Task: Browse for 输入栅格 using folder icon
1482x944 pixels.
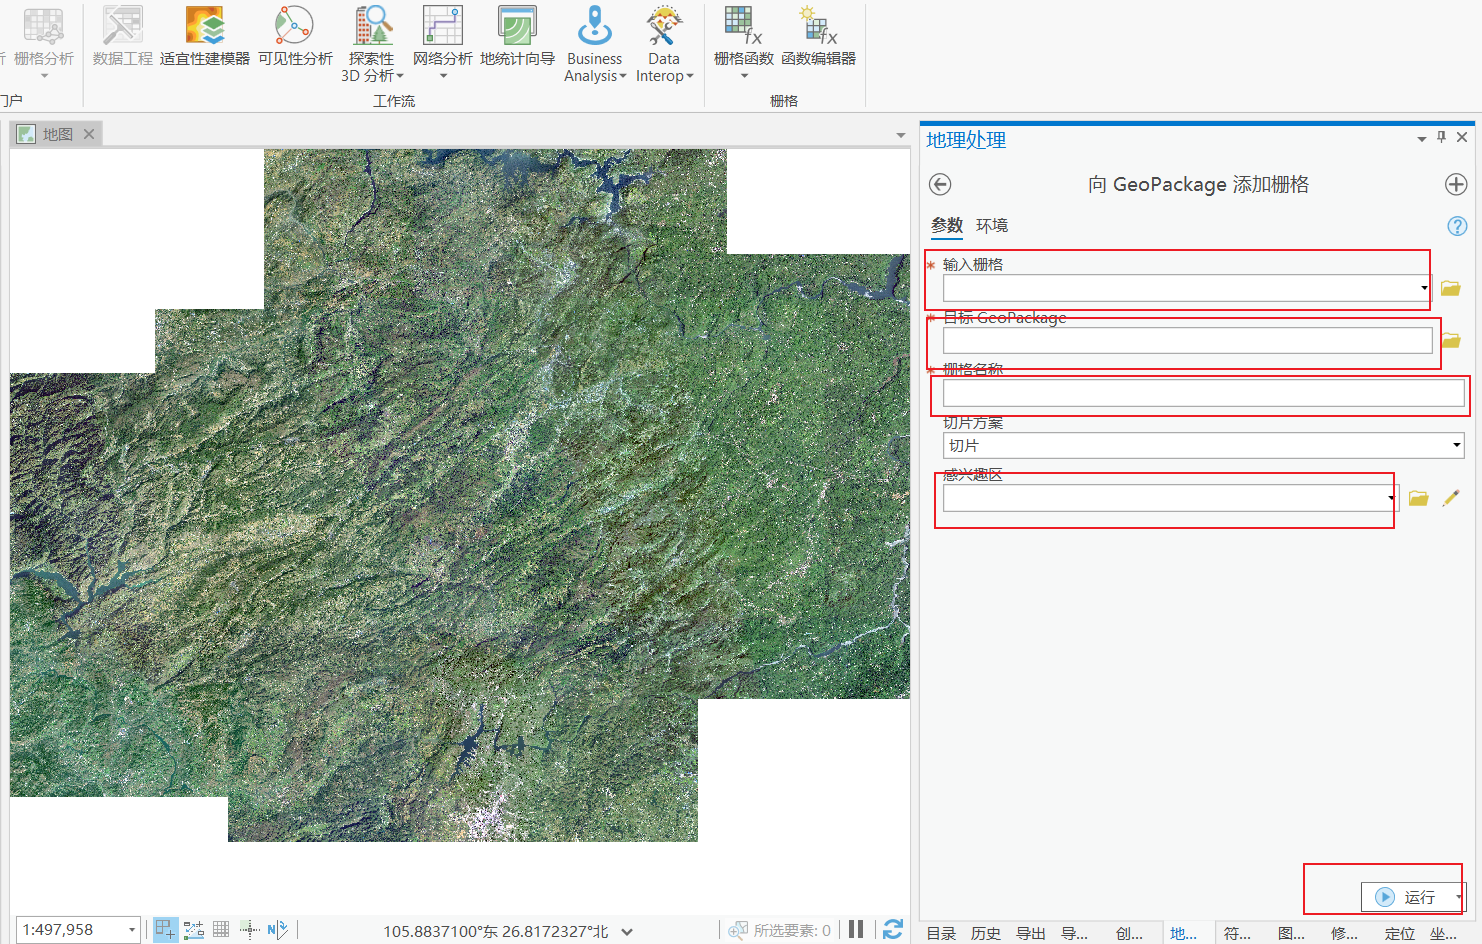Action: [1450, 288]
